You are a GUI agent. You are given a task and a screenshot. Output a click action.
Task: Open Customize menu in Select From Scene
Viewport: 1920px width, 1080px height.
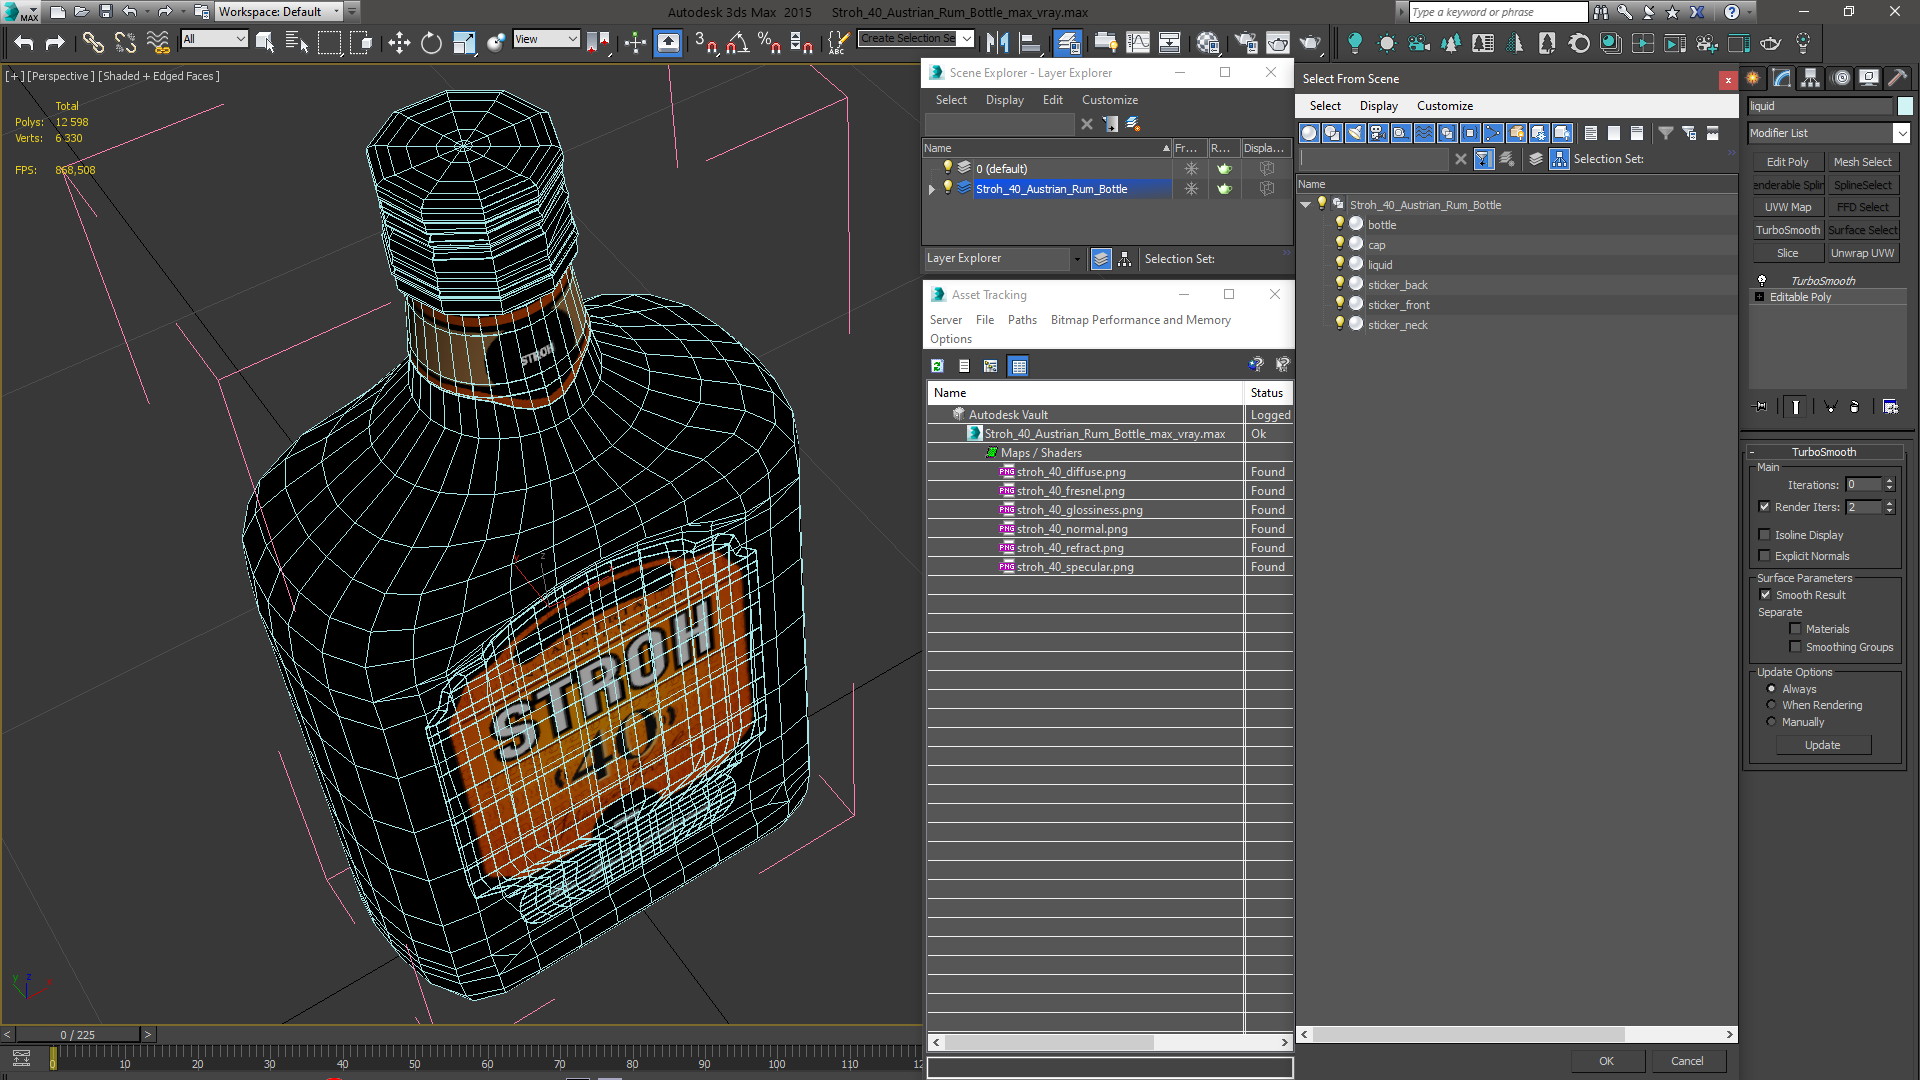1444,106
